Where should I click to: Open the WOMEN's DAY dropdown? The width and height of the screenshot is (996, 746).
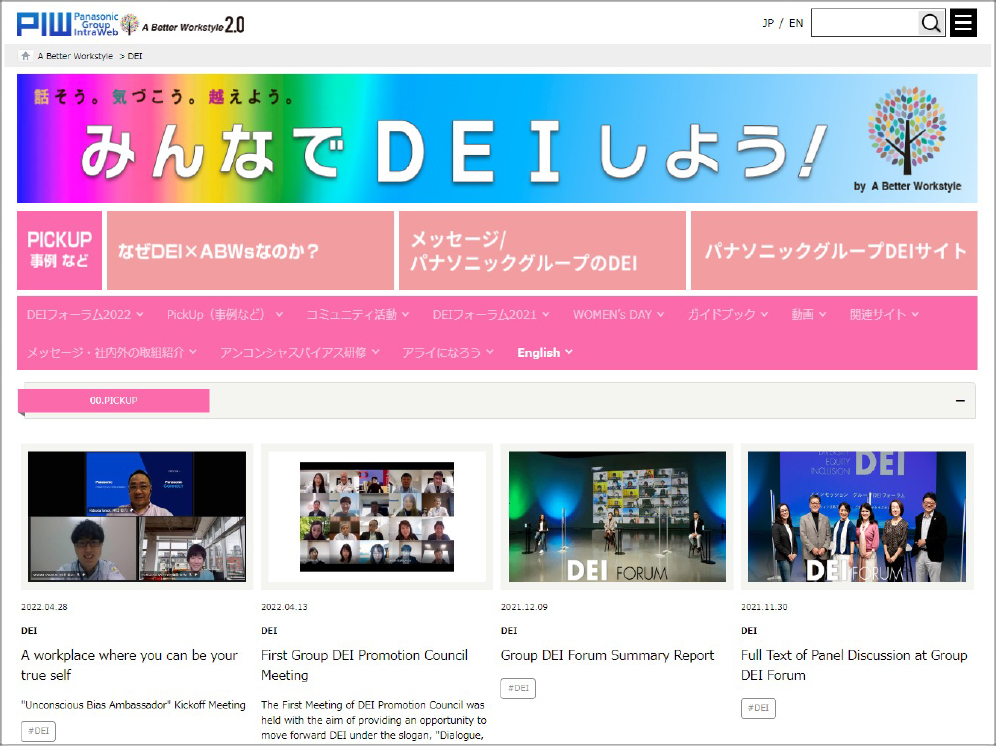(x=618, y=313)
